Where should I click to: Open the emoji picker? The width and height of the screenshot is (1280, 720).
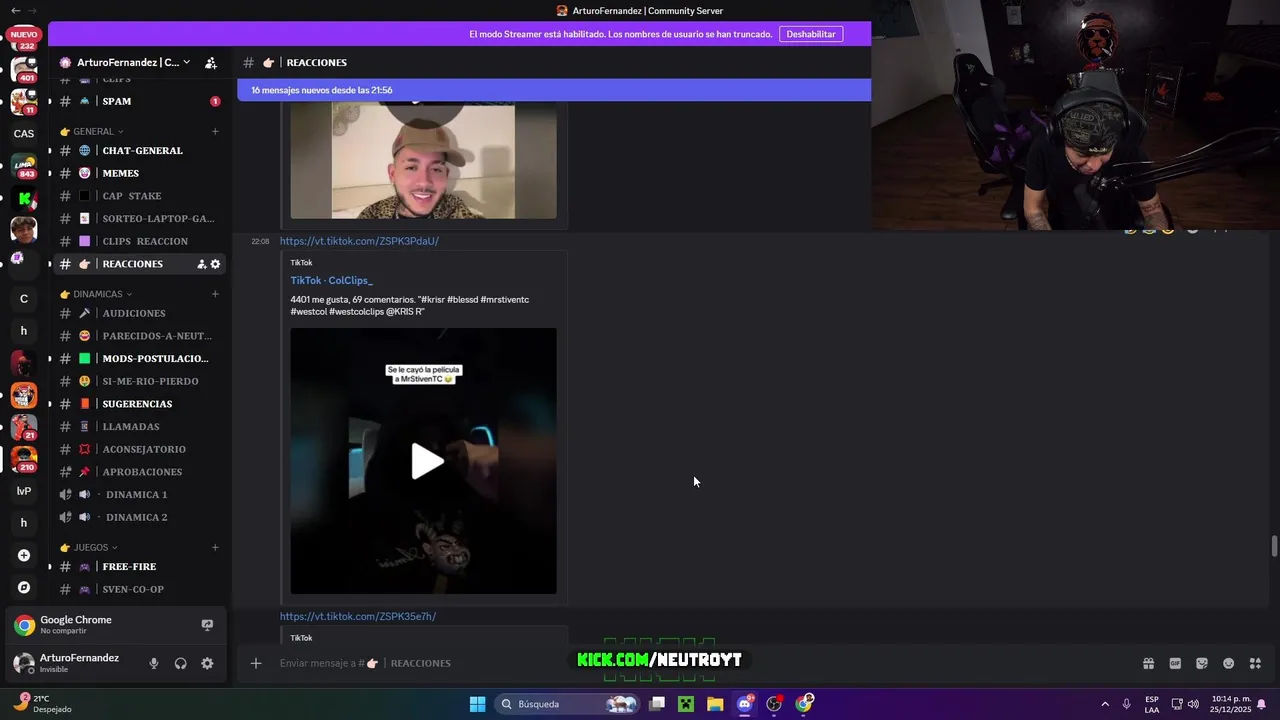tap(1229, 663)
